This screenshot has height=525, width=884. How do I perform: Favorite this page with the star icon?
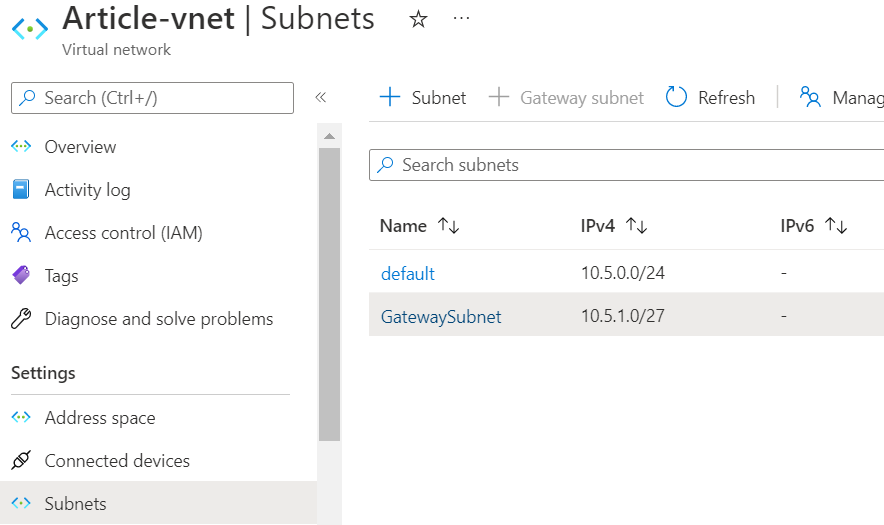[419, 20]
